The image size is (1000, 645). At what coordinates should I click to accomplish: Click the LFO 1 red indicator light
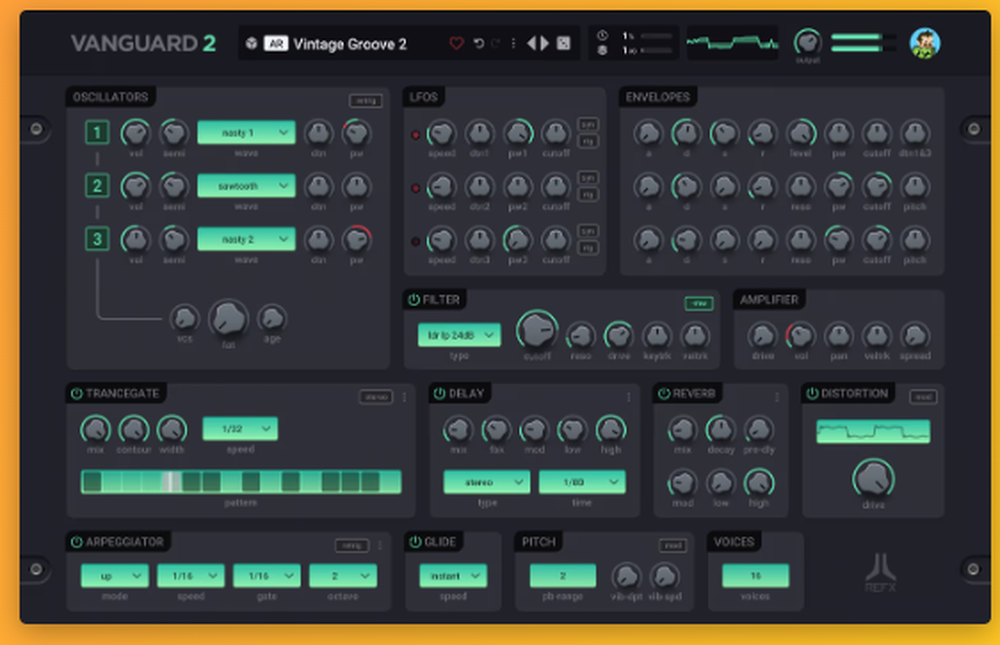415,135
